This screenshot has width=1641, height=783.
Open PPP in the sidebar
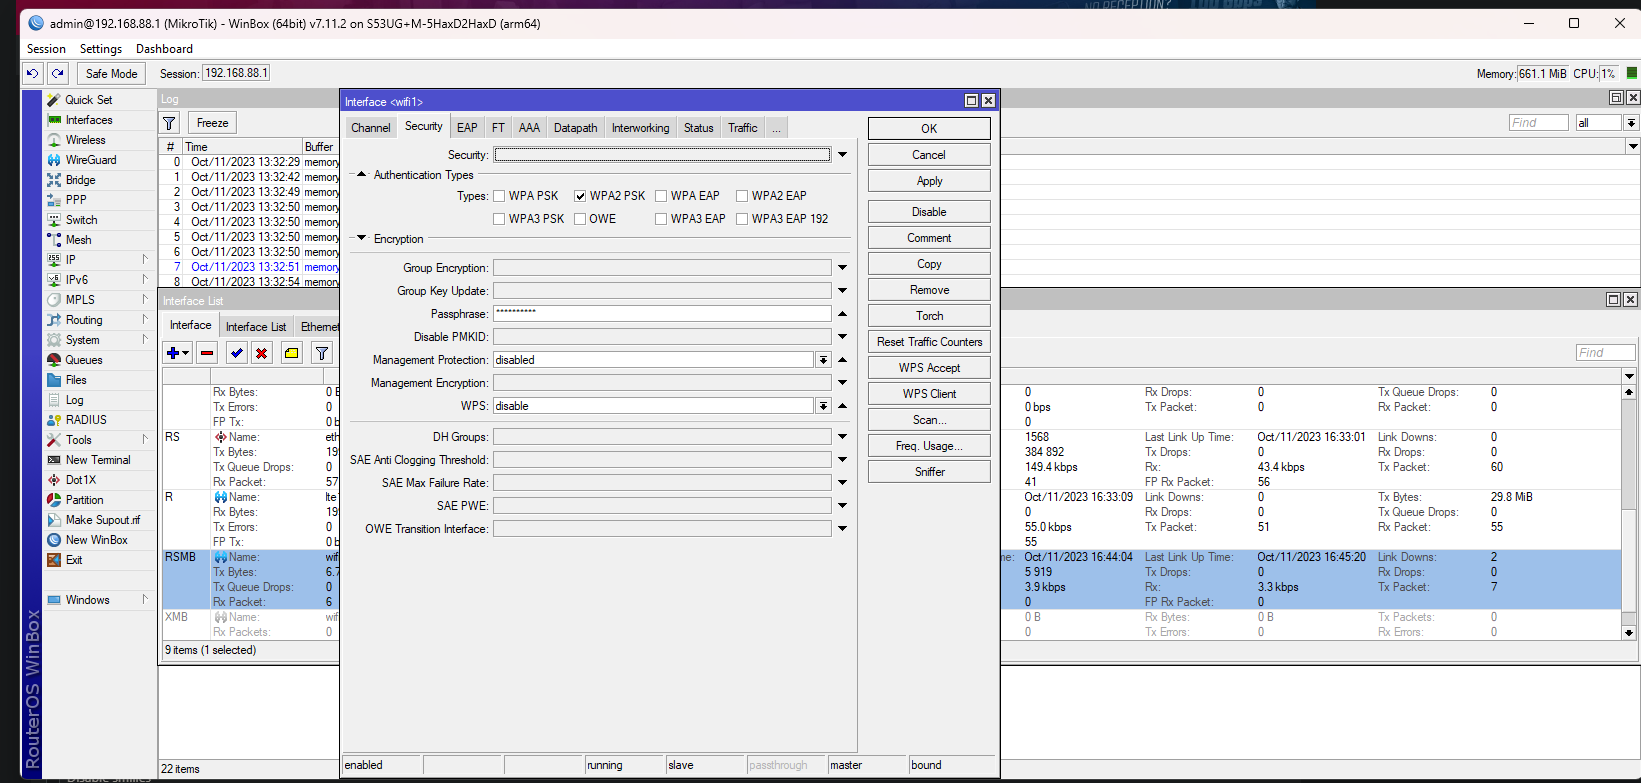click(76, 200)
